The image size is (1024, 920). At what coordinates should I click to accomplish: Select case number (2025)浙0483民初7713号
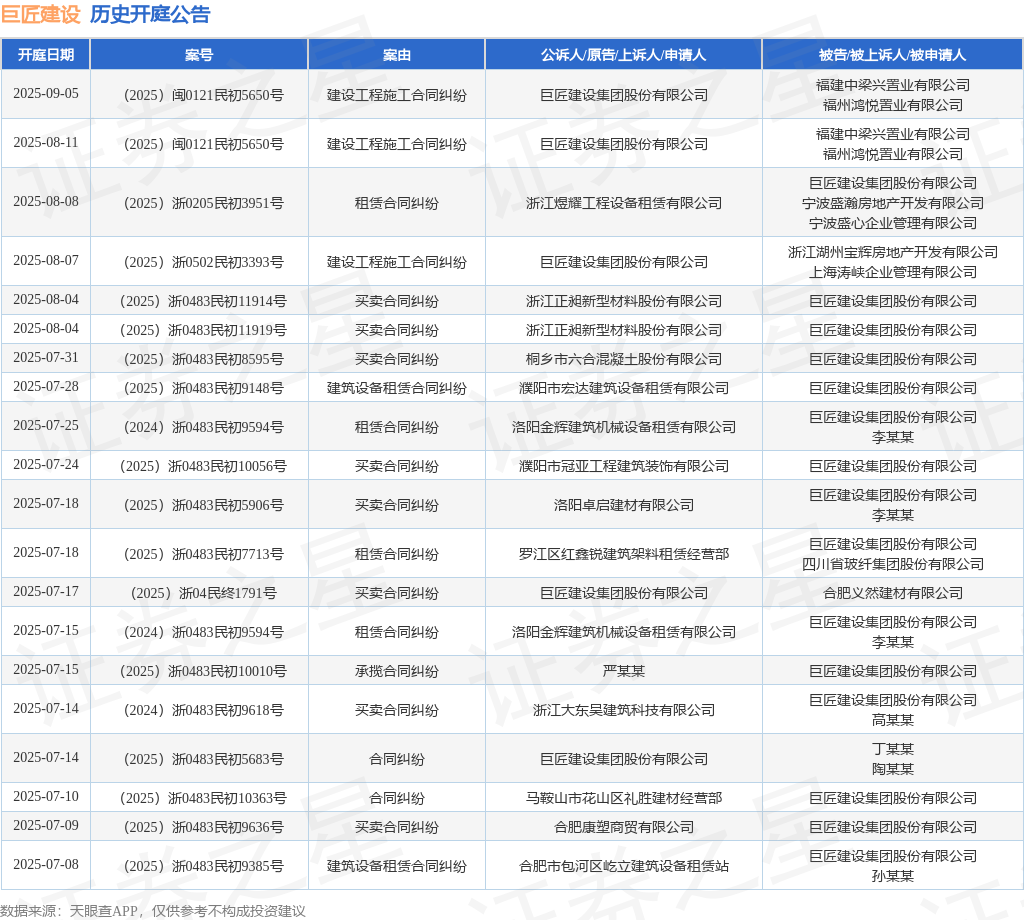point(202,554)
